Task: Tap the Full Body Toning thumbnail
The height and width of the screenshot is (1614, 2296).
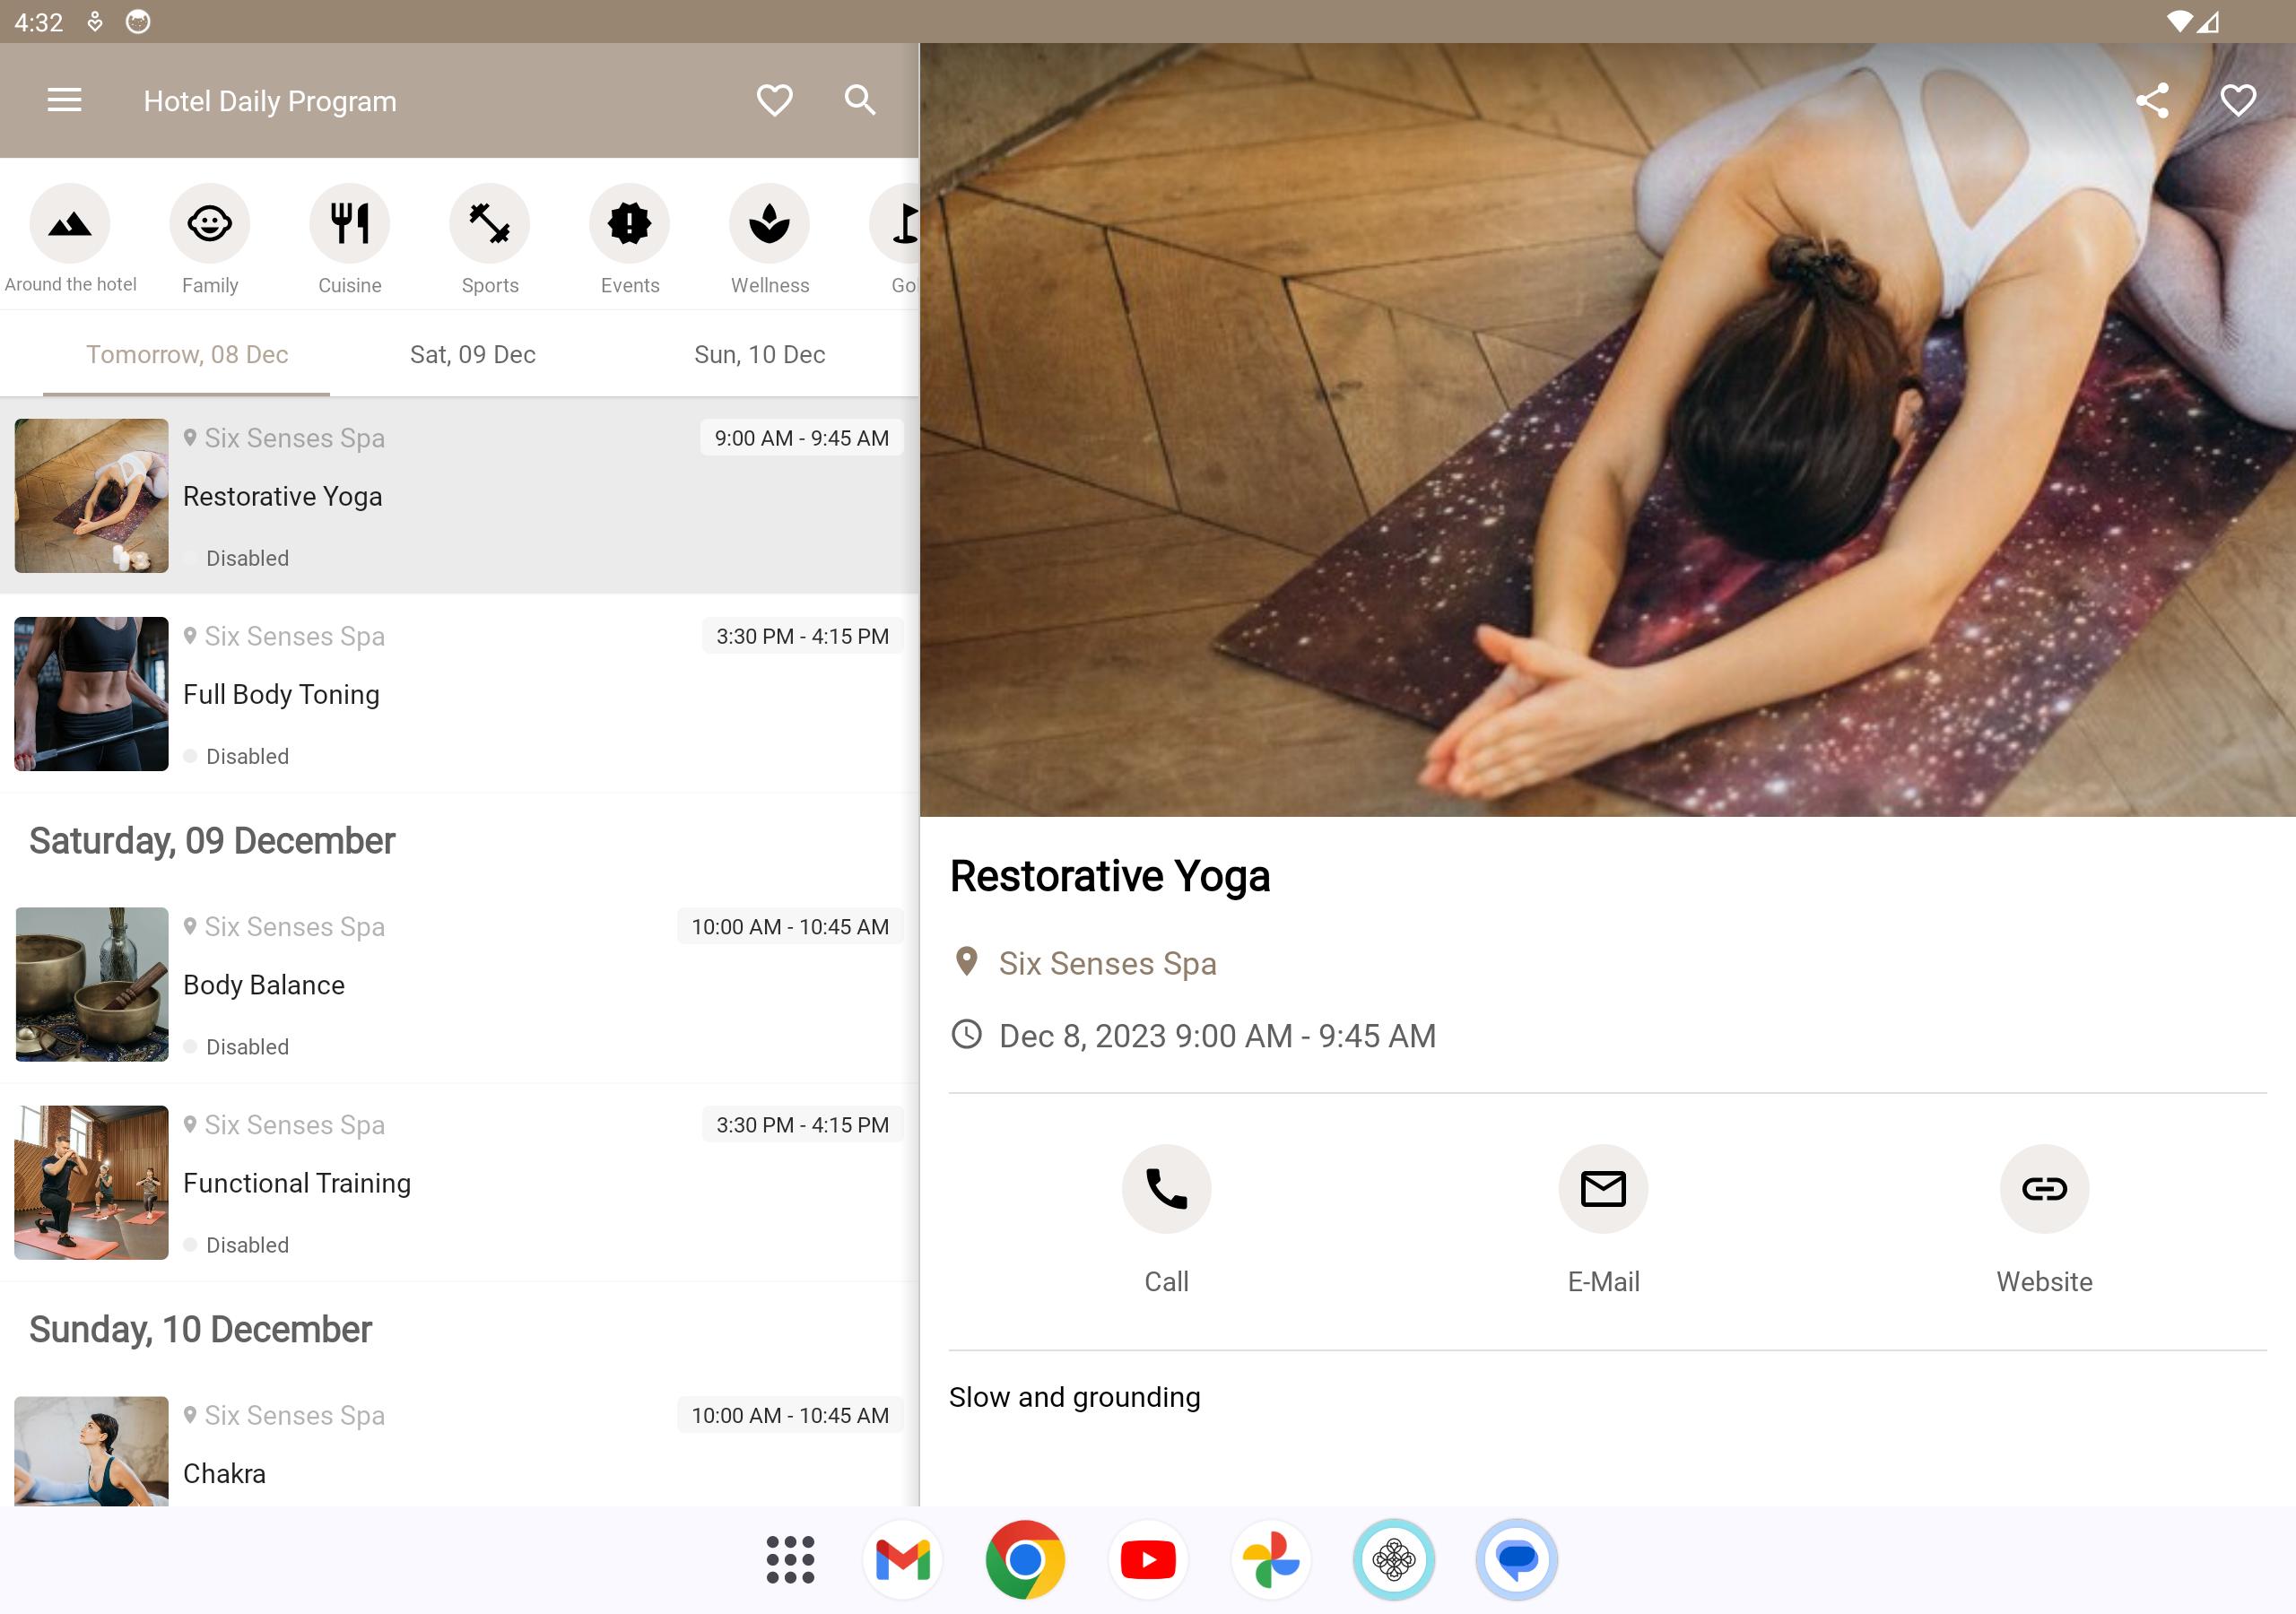Action: (x=91, y=694)
